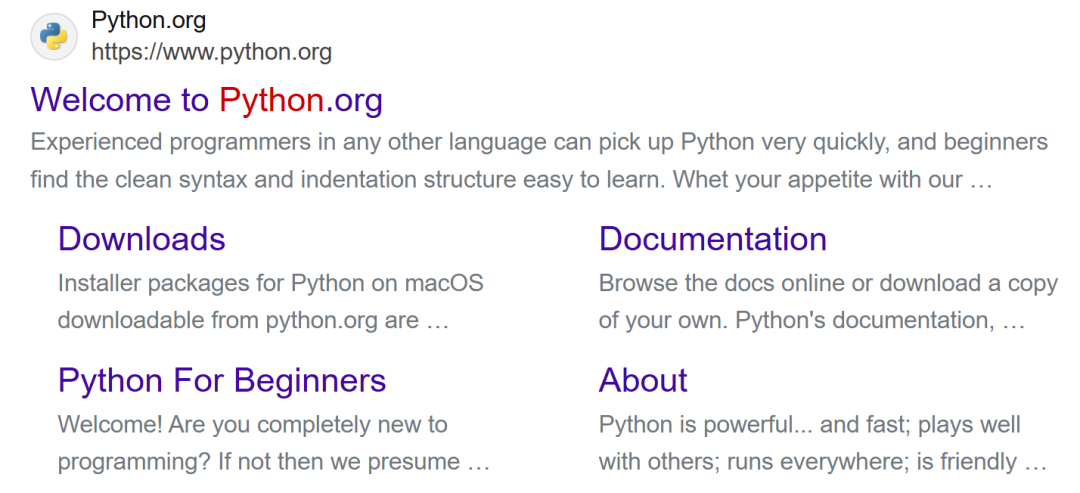Viewport: 1080px width, 493px height.
Task: Click the 'Browse the docs online' snippet line
Action: pos(828,283)
